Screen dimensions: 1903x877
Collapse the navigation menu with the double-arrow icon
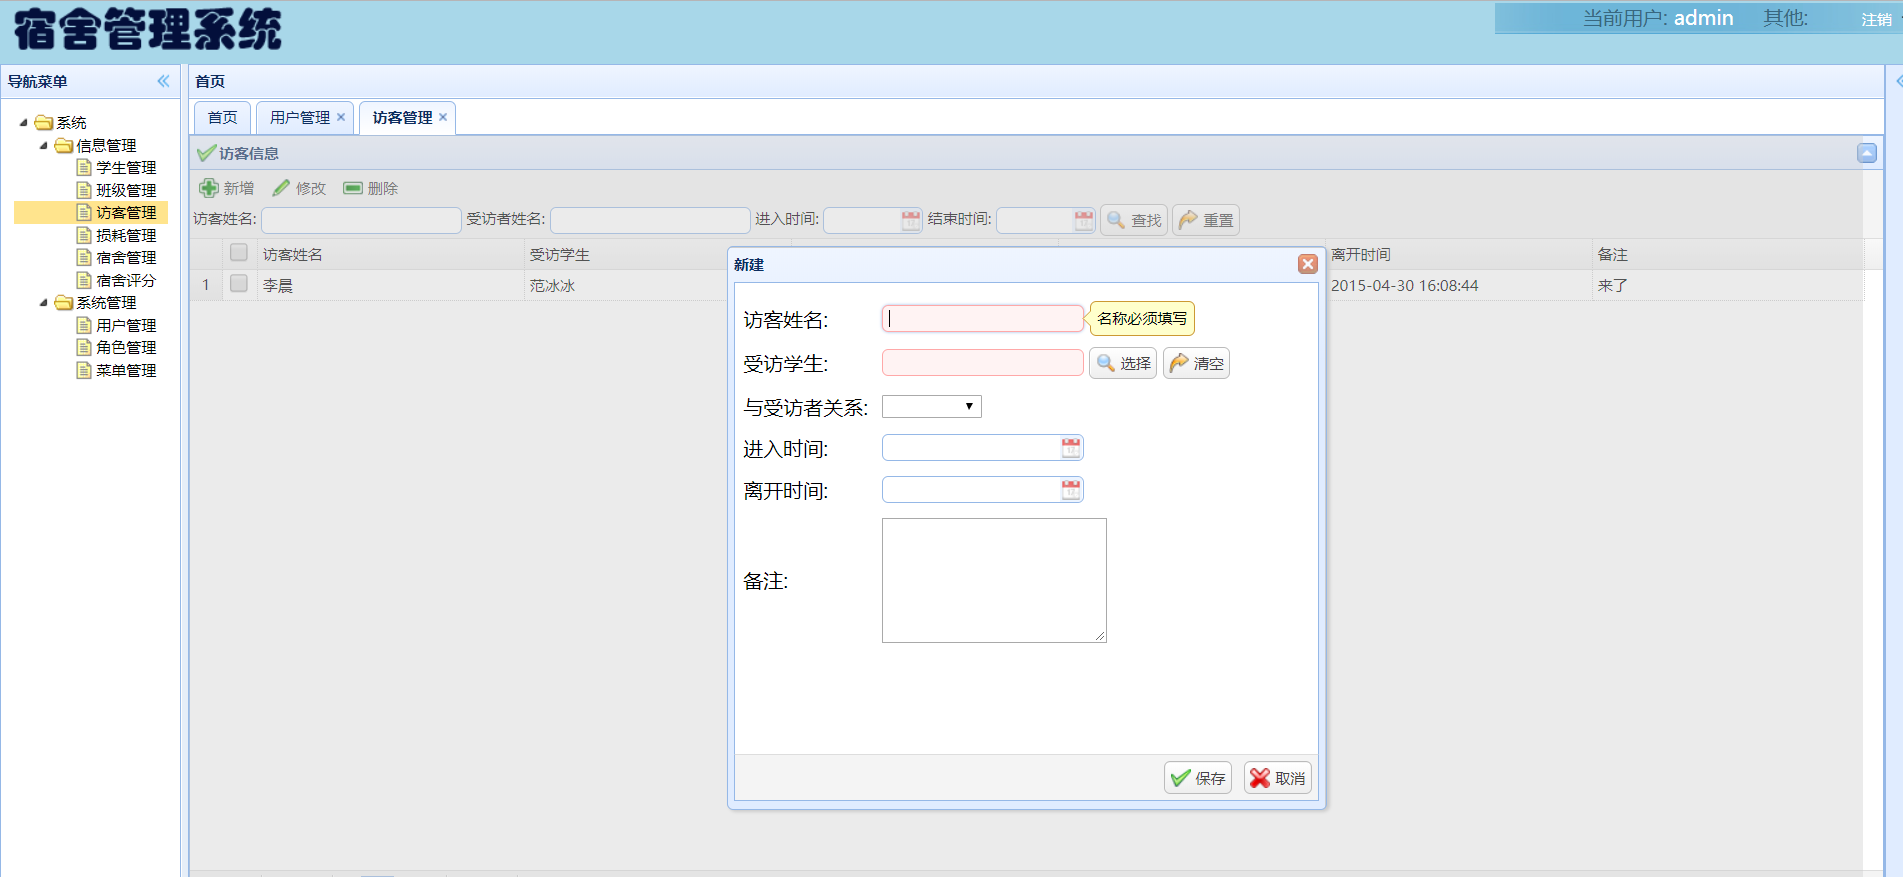[x=163, y=81]
